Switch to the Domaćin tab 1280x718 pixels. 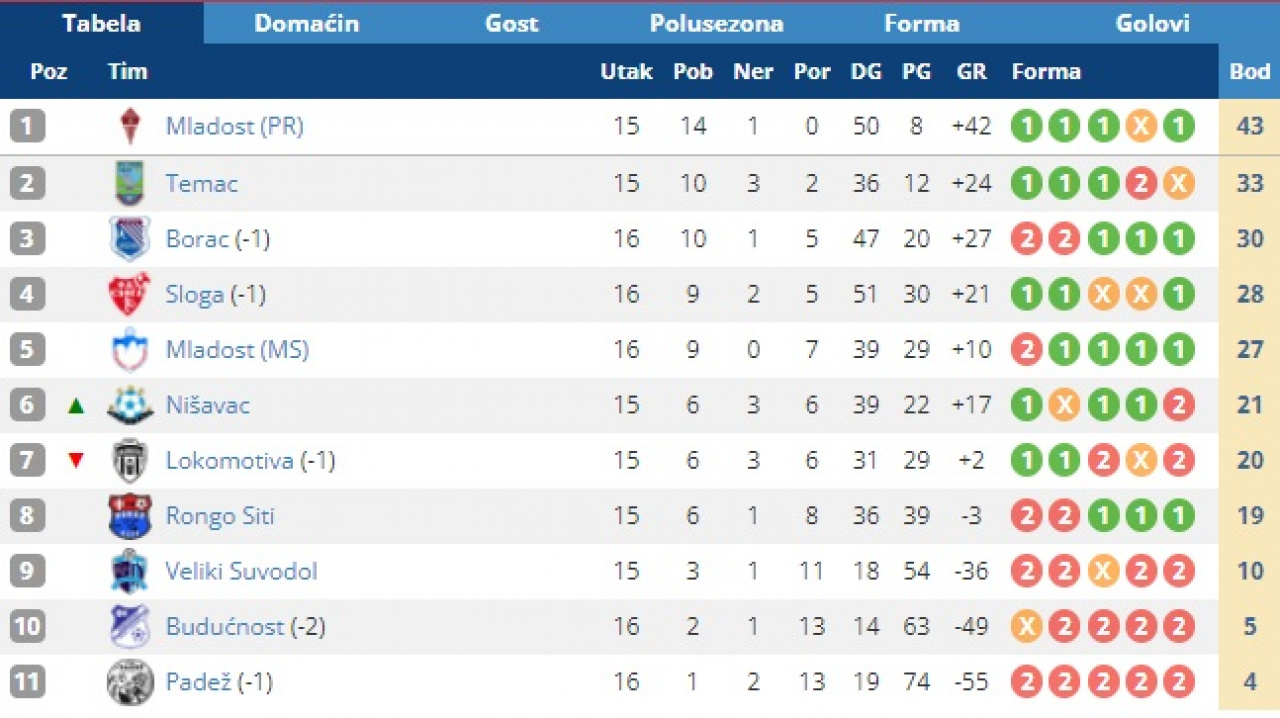[x=306, y=24]
